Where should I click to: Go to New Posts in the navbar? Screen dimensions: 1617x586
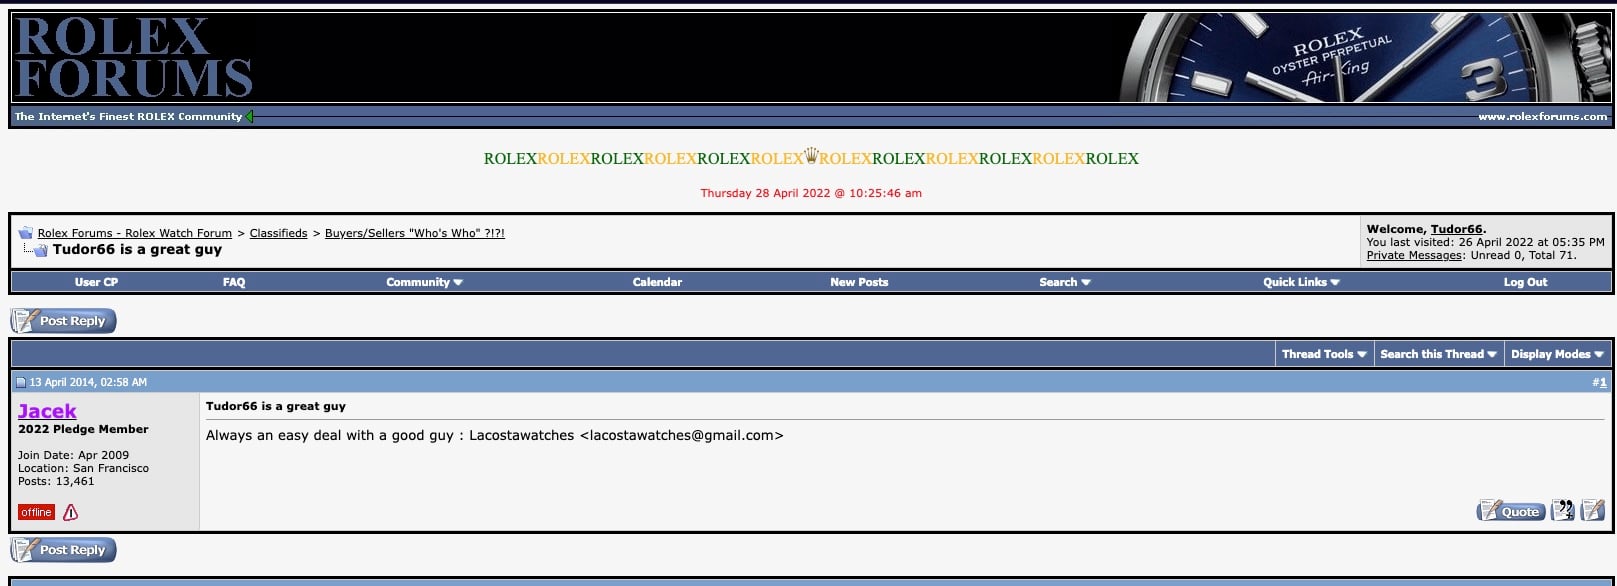point(858,282)
